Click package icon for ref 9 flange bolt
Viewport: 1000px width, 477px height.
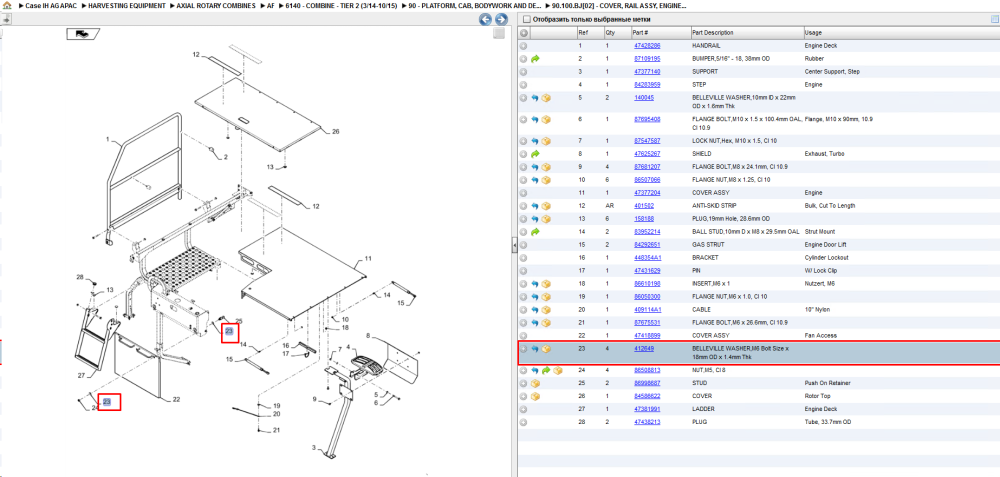(x=546, y=167)
